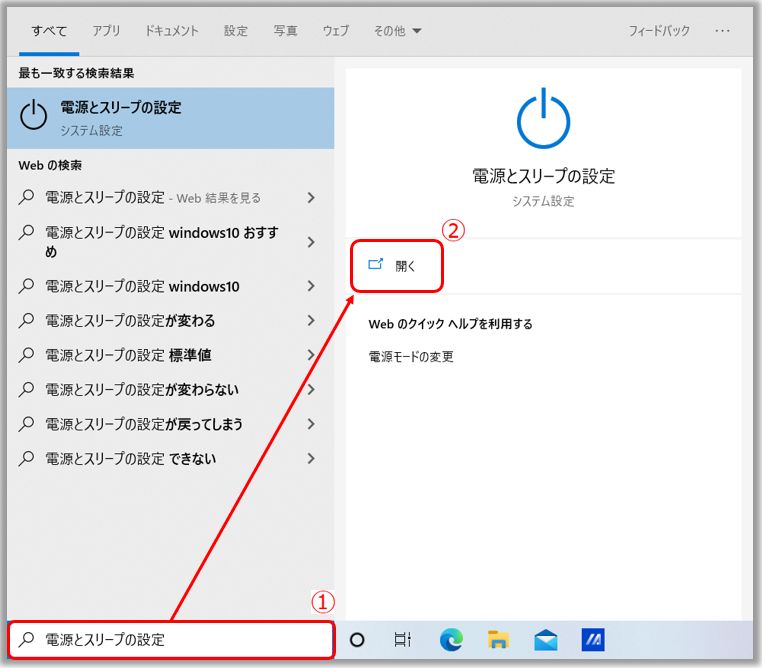Click the フィードバック link
The image size is (762, 668).
click(659, 31)
